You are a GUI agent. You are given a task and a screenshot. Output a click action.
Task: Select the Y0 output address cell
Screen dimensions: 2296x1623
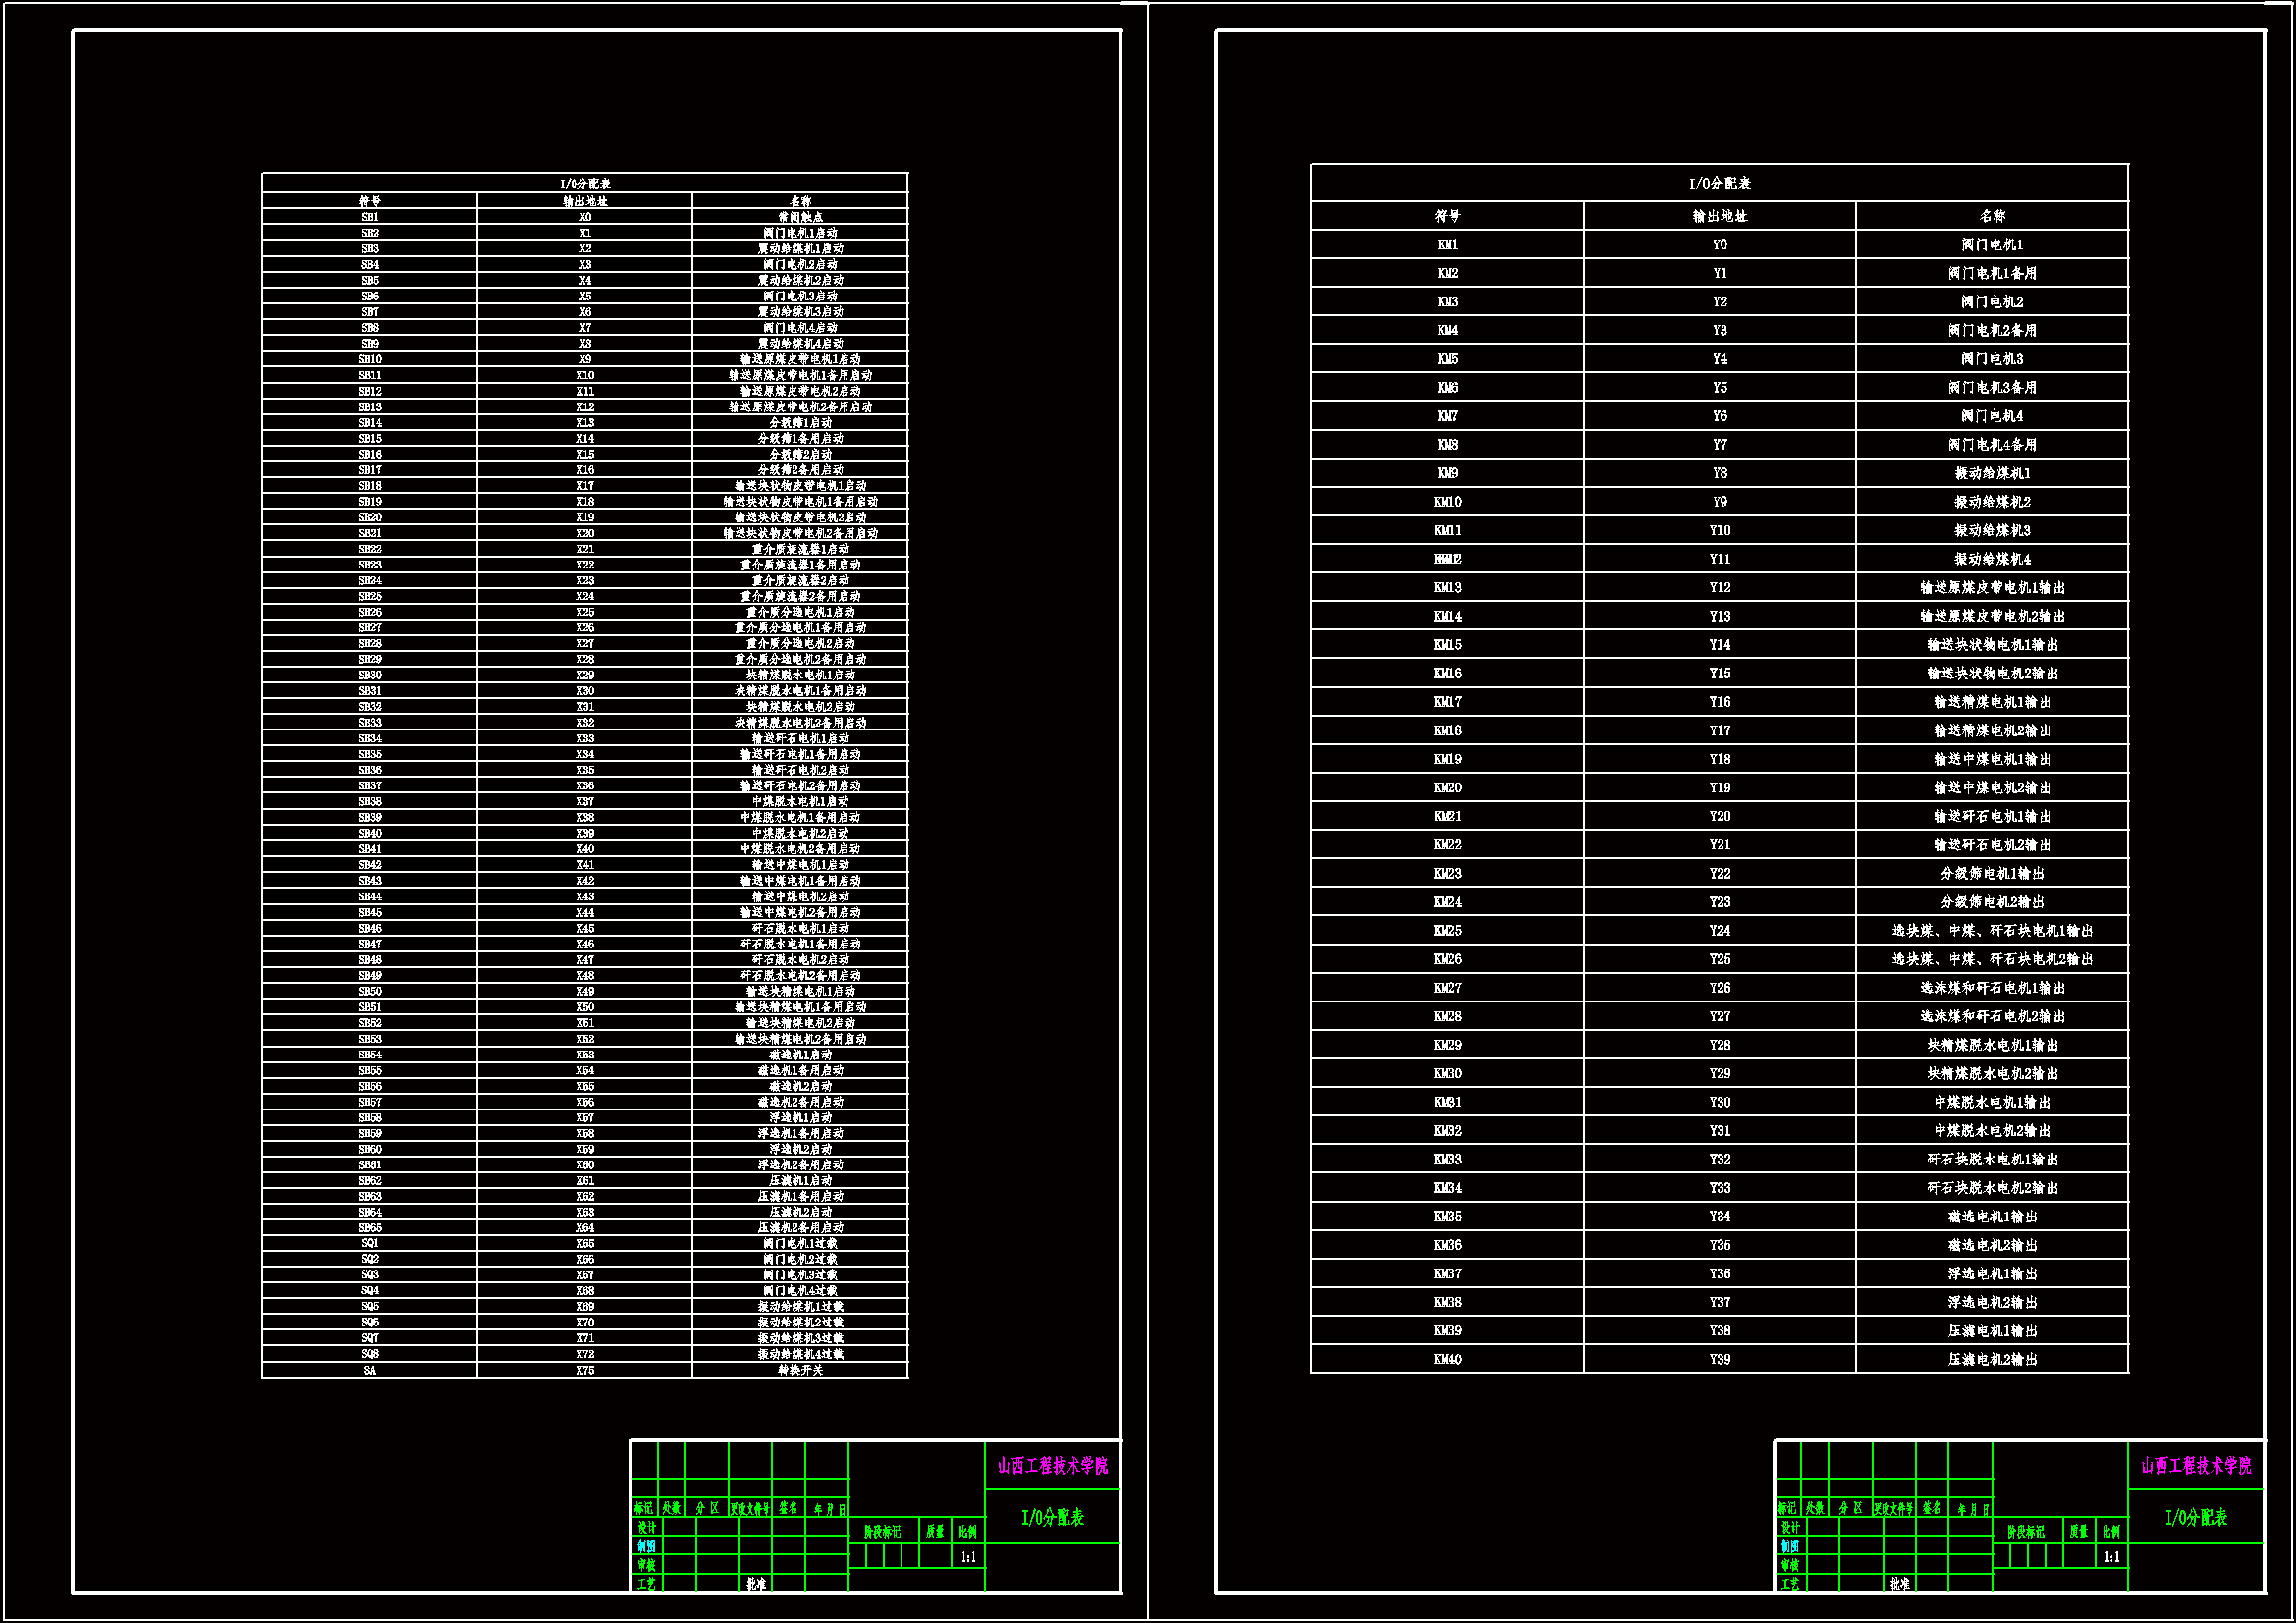pos(1719,245)
